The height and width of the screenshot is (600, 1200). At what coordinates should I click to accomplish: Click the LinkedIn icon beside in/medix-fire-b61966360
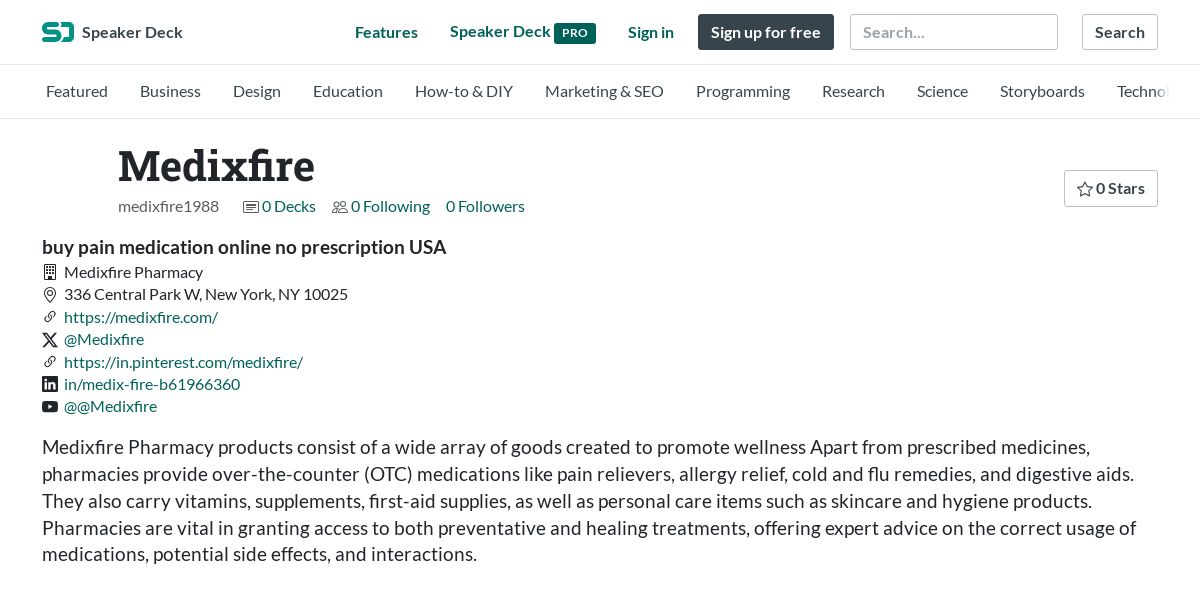[x=50, y=384]
